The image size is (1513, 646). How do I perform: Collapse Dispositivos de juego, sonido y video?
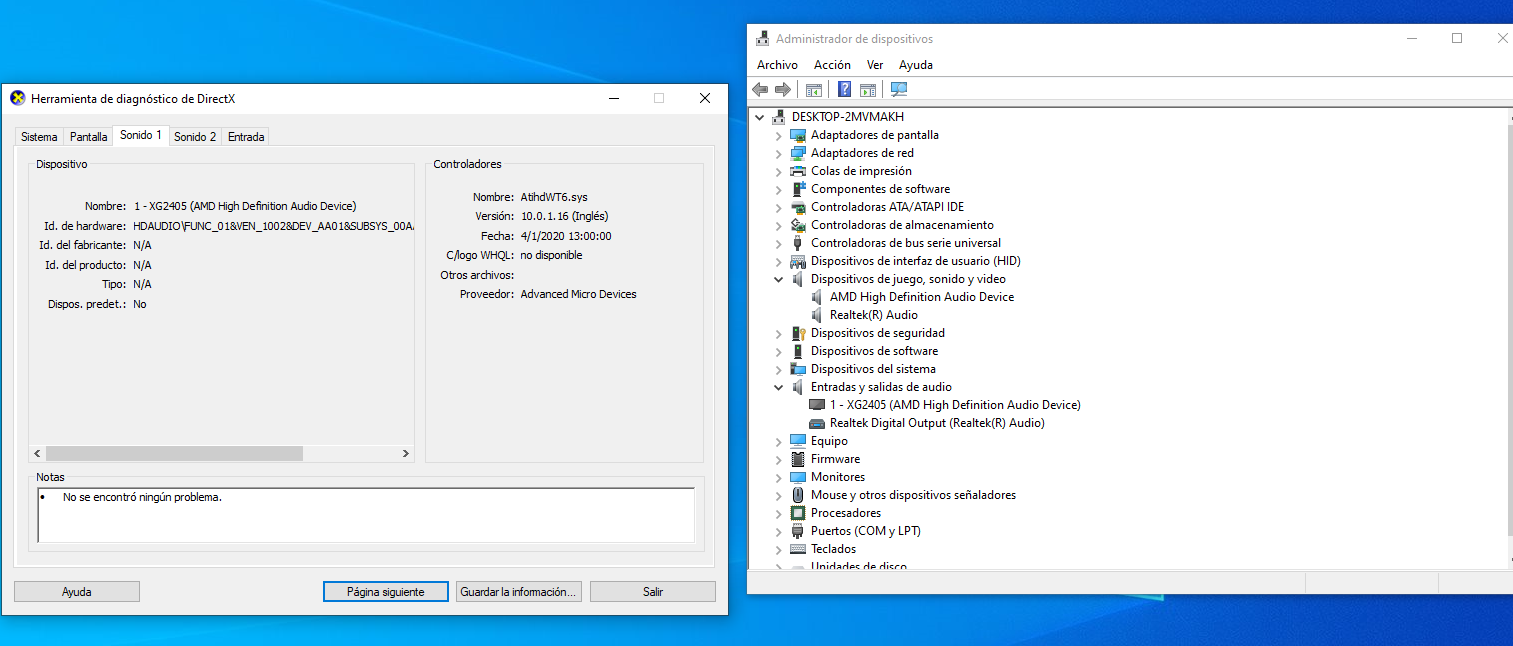point(779,280)
